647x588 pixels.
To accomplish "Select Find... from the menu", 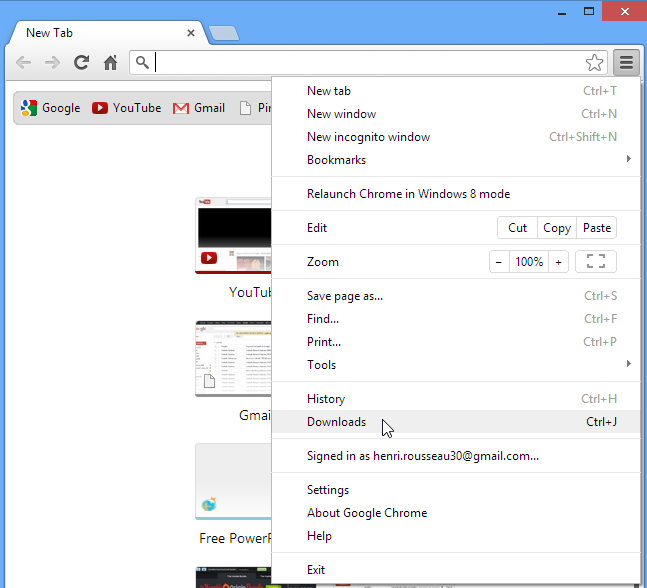I will coord(456,319).
